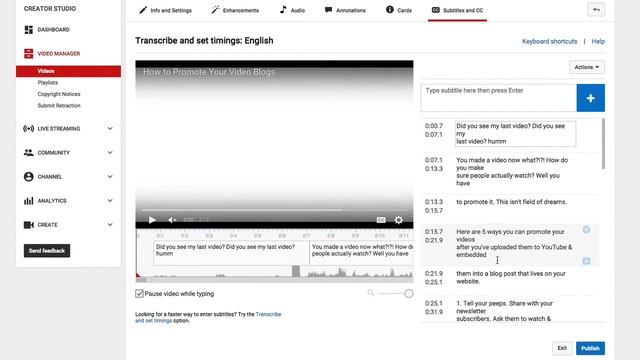The height and width of the screenshot is (360, 640).
Task: Click the Publish button
Action: pyautogui.click(x=590, y=348)
